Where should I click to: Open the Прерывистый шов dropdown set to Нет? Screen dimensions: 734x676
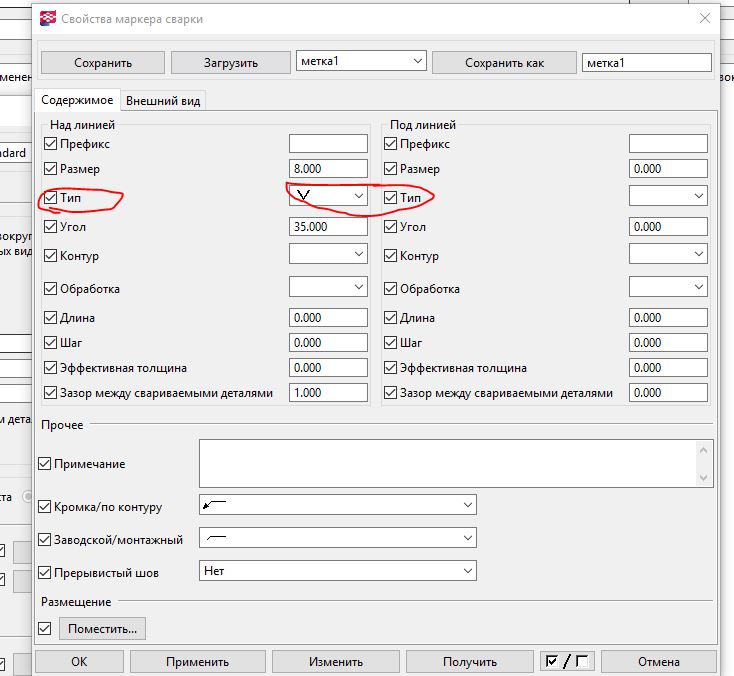point(338,571)
